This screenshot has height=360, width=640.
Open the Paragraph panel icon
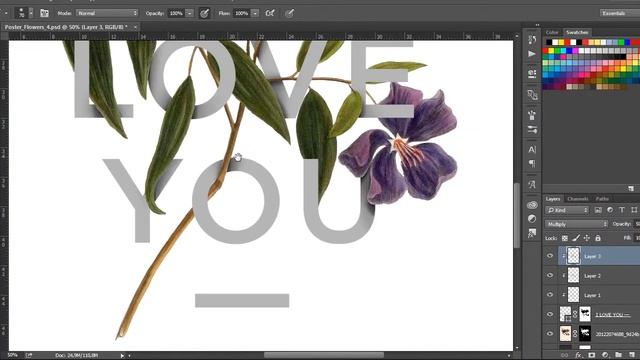[532, 164]
